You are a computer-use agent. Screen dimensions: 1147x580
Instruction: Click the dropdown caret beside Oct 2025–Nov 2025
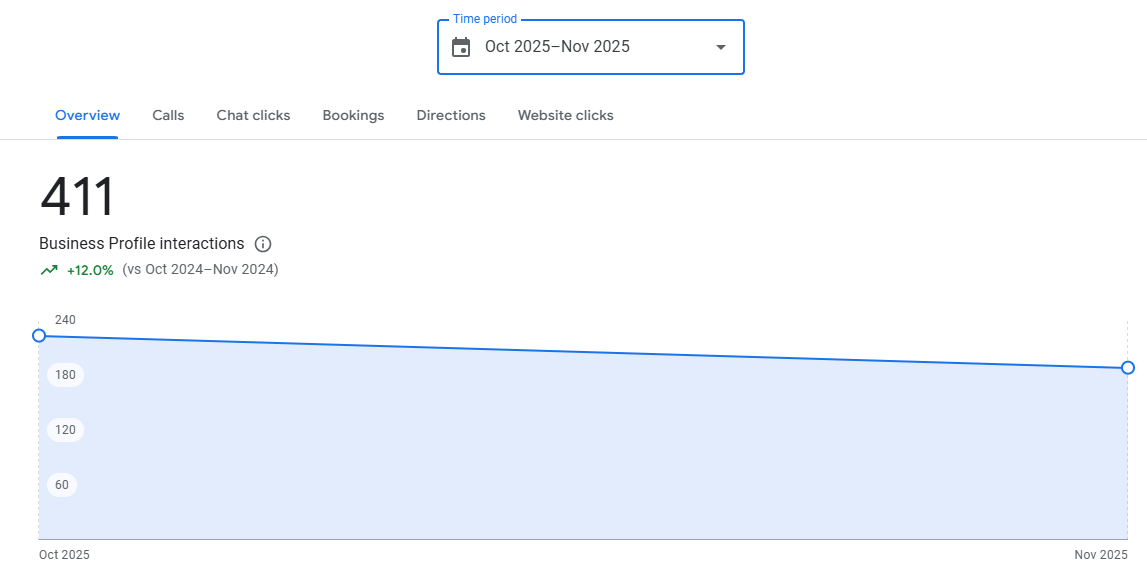coord(719,47)
